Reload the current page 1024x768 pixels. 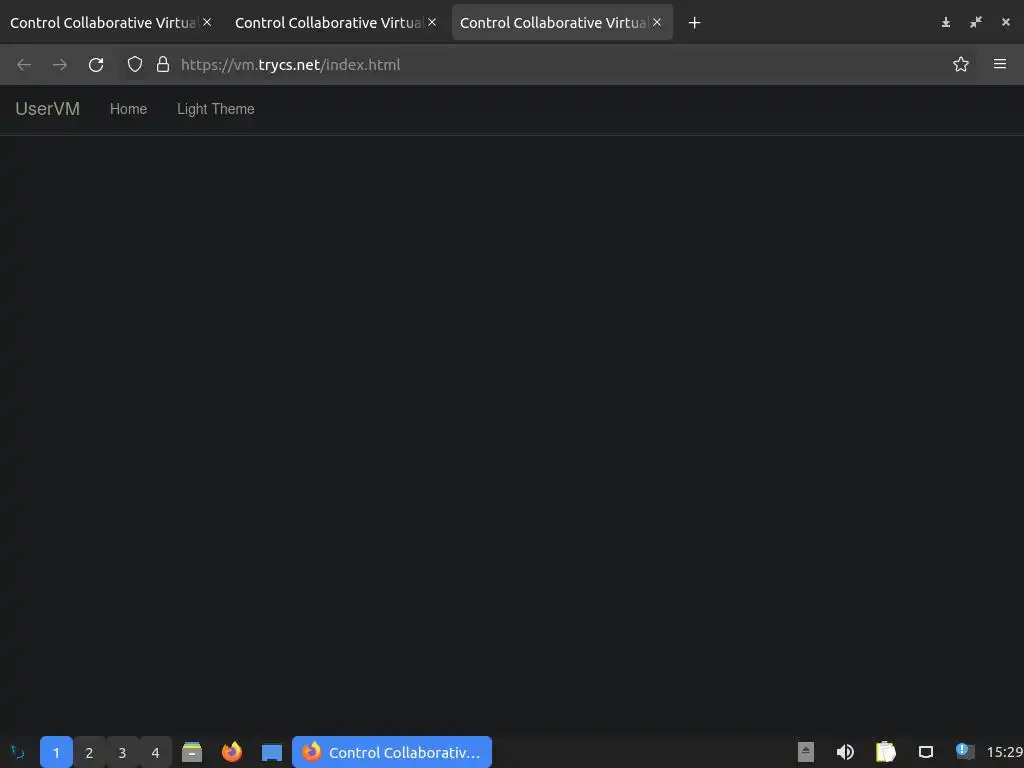[x=96, y=65]
